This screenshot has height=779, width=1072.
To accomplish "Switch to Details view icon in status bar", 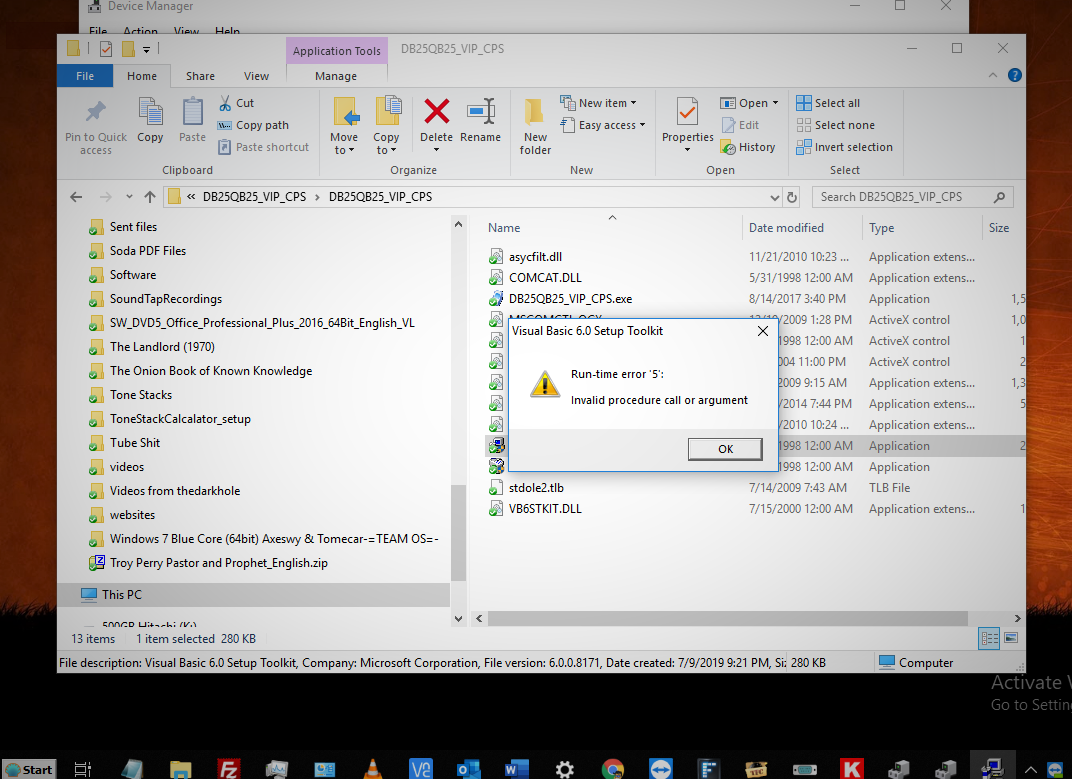I will 989,638.
